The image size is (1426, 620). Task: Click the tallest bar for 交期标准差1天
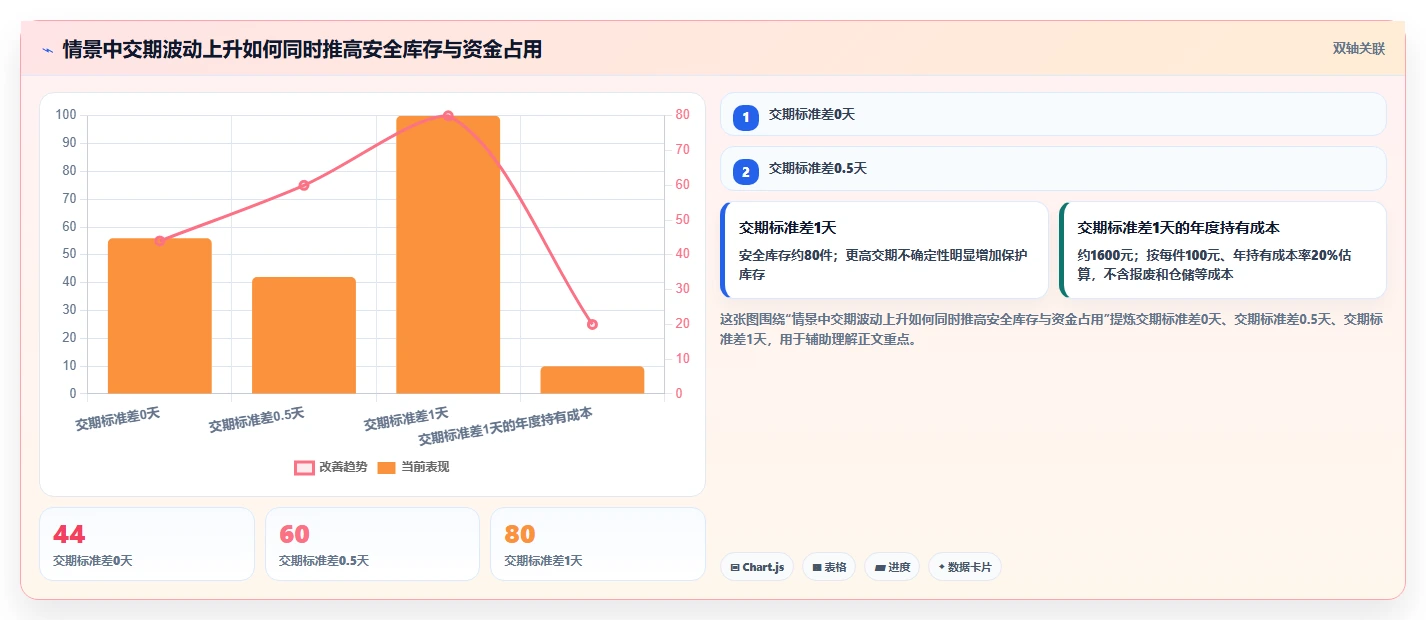(448, 255)
